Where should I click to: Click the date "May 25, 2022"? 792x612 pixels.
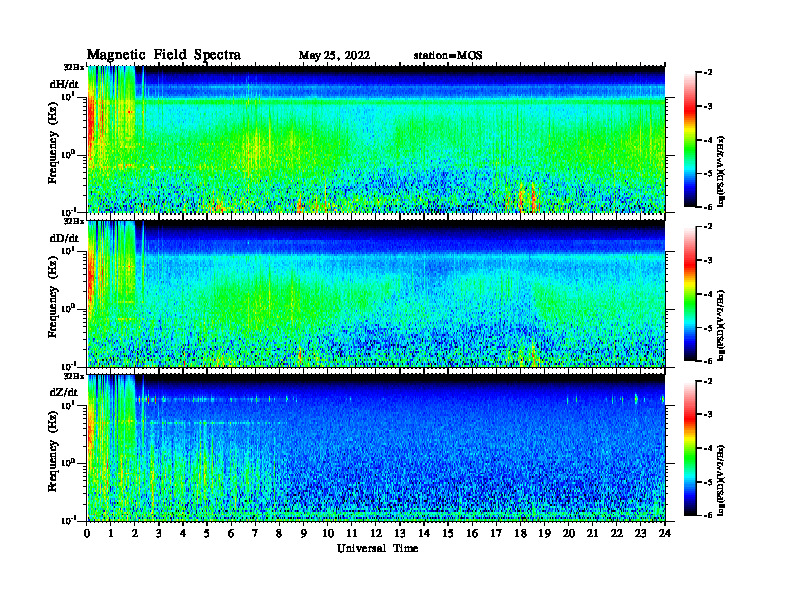click(334, 56)
